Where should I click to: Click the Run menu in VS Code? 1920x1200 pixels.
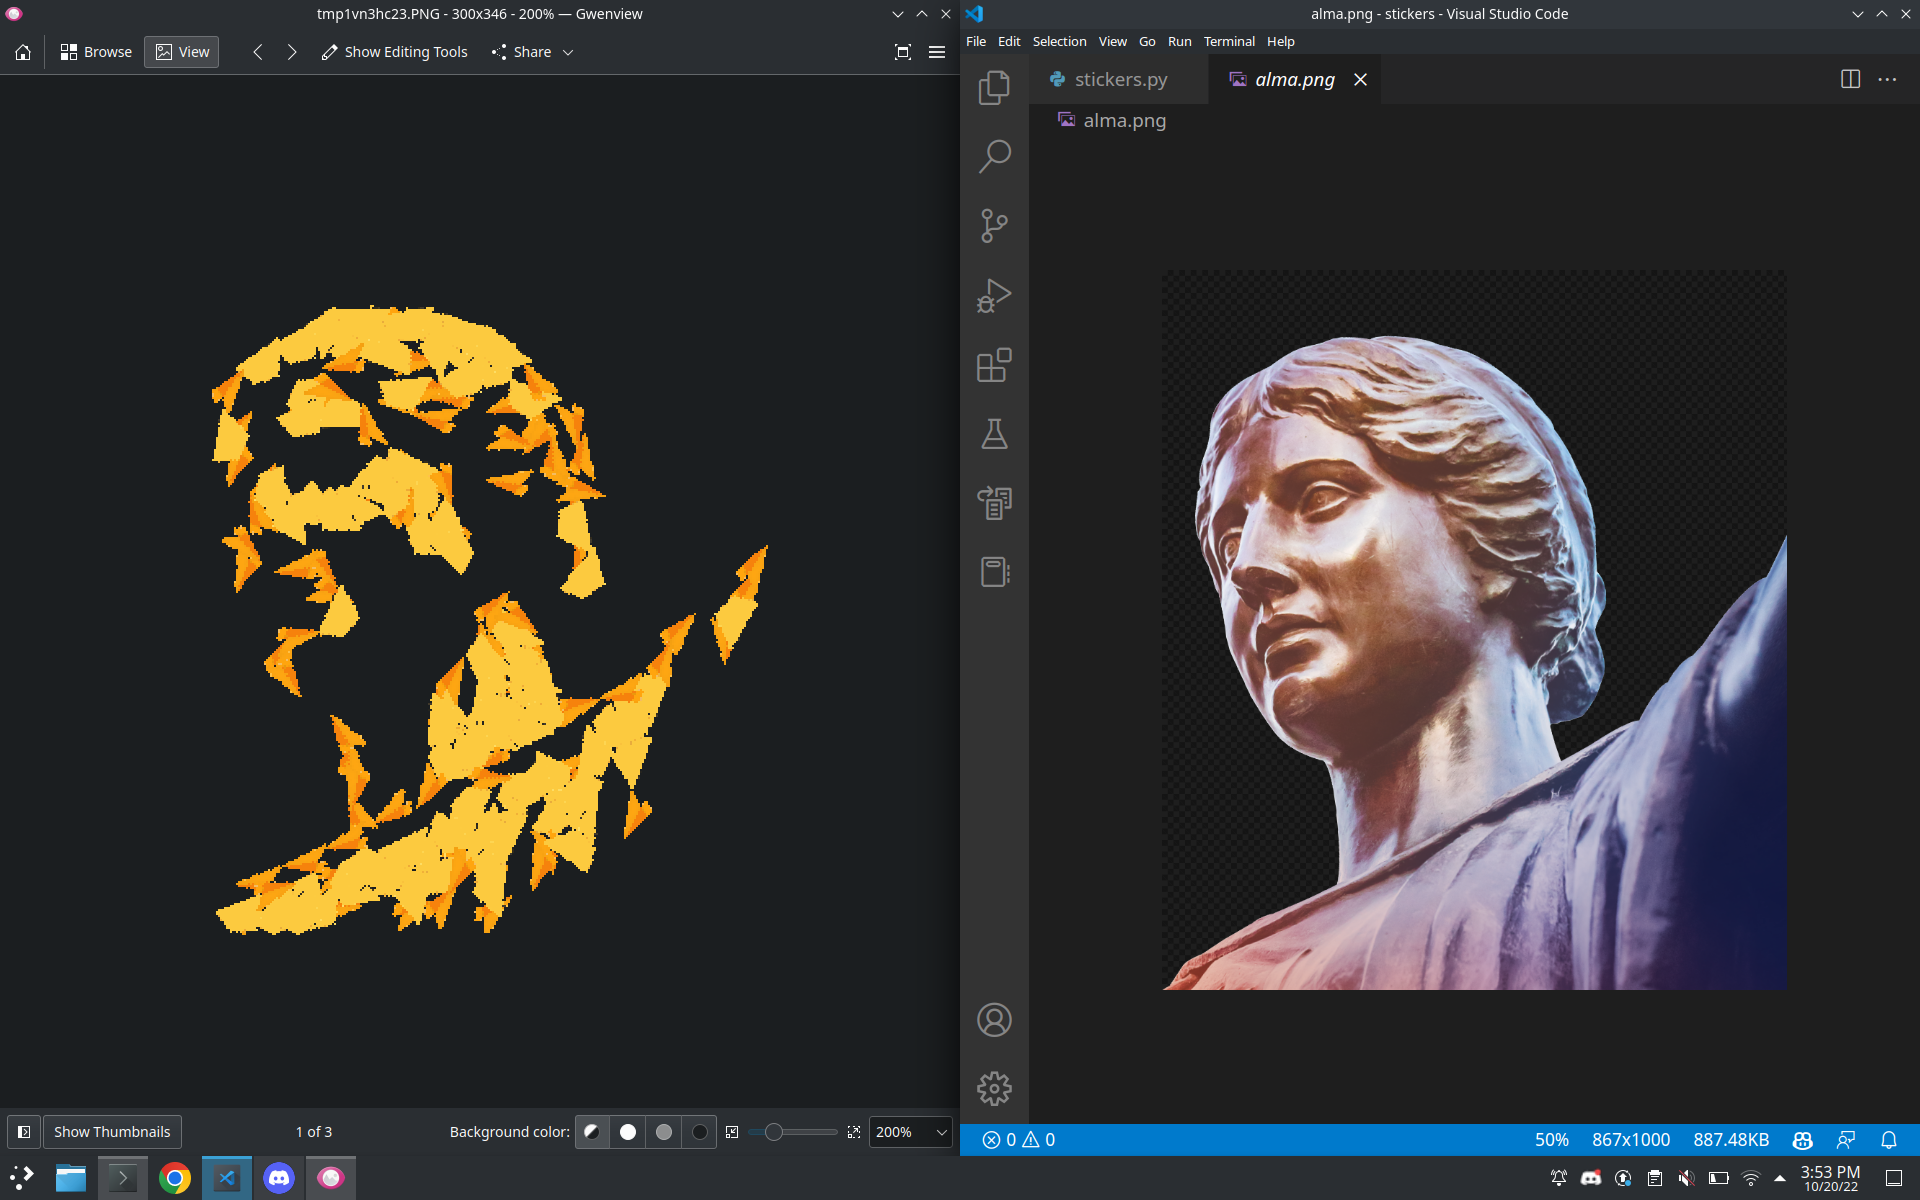coord(1178,40)
